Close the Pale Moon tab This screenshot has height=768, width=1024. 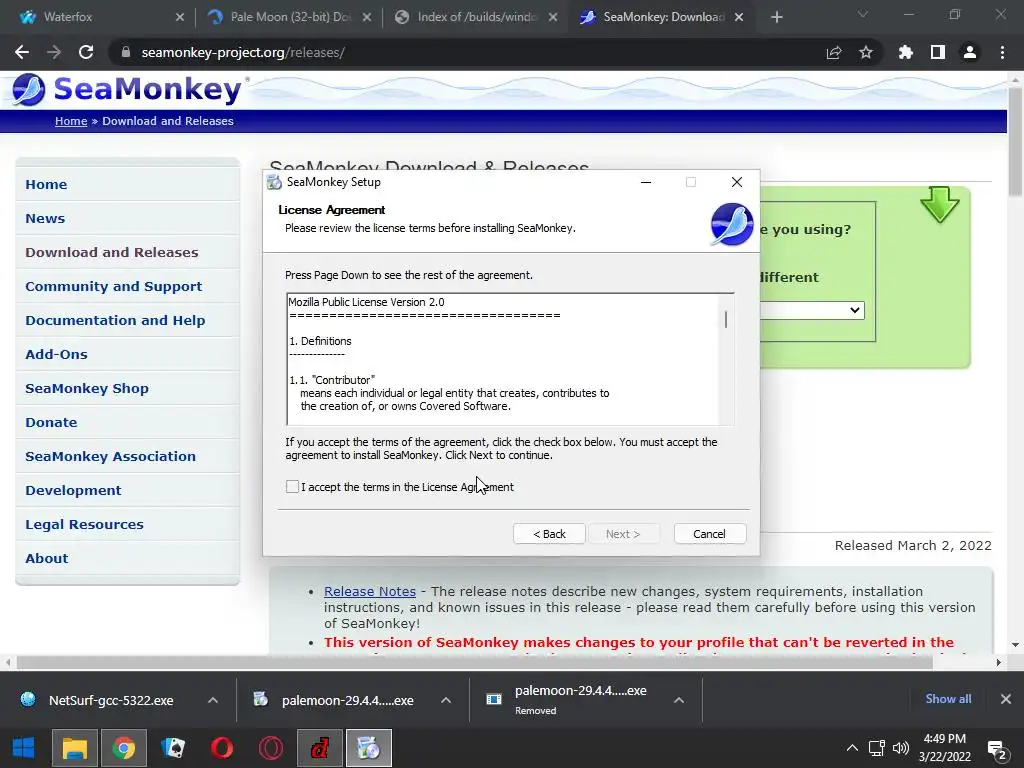point(367,17)
